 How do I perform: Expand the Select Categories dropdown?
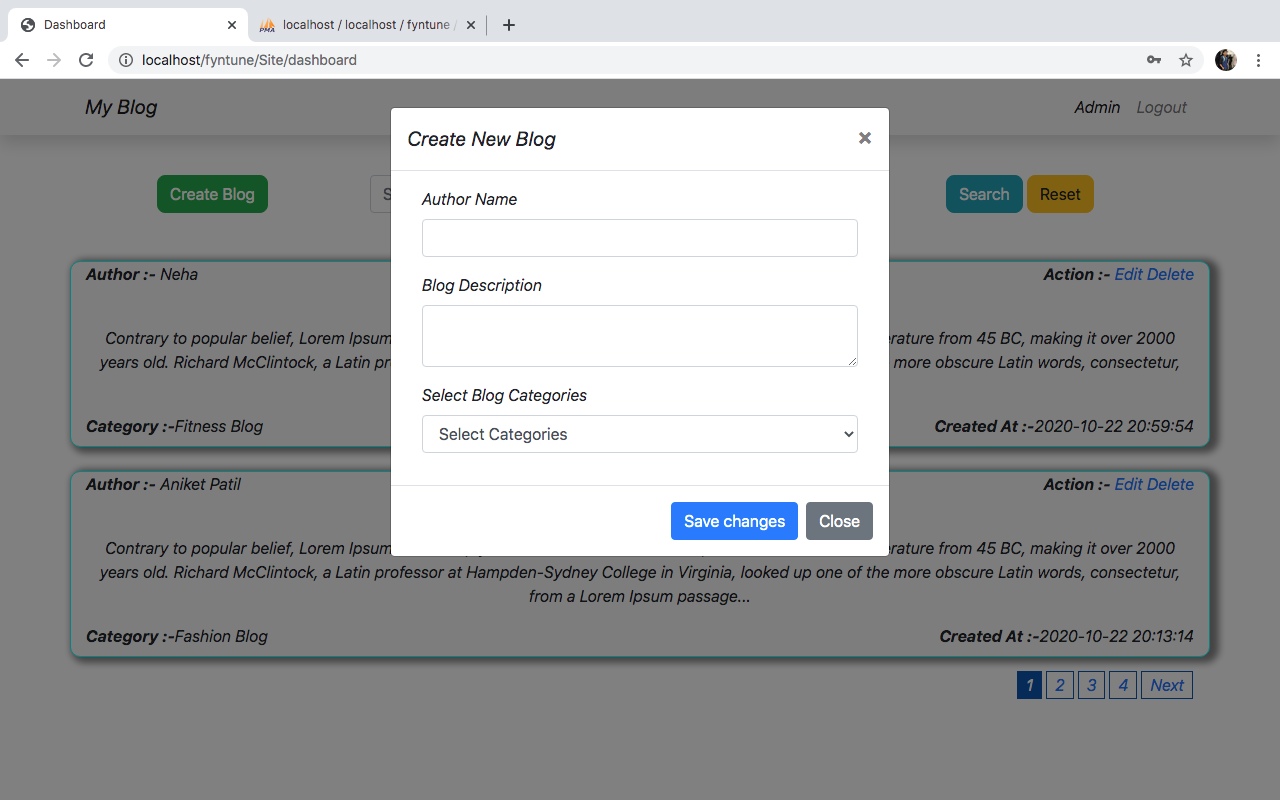point(640,434)
